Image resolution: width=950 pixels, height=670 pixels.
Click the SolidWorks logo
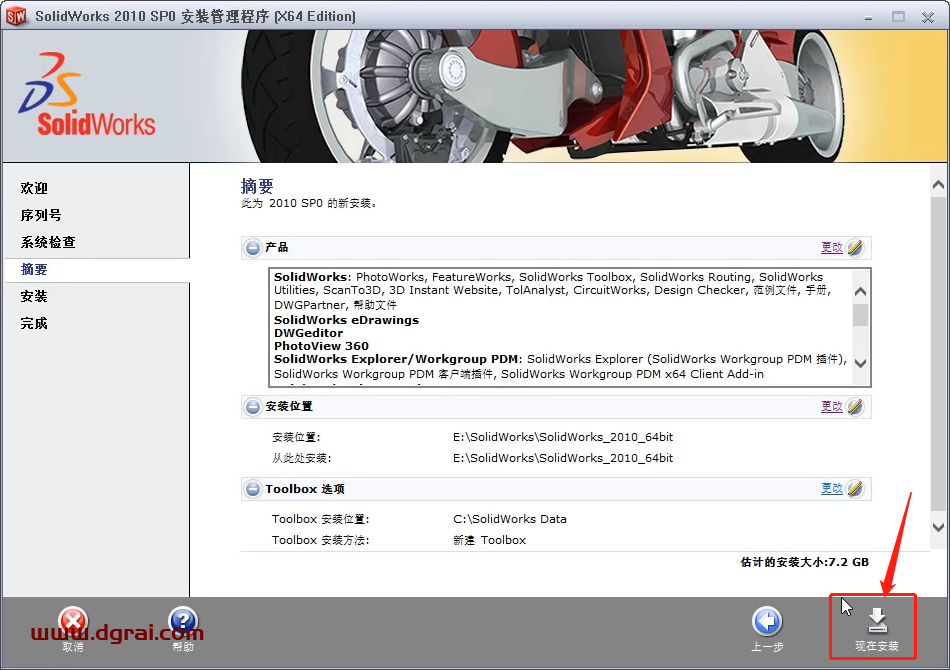pos(87,95)
